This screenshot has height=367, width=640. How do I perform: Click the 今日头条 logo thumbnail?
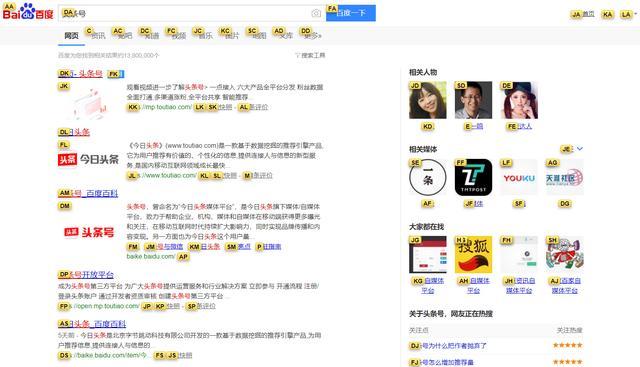point(88,160)
